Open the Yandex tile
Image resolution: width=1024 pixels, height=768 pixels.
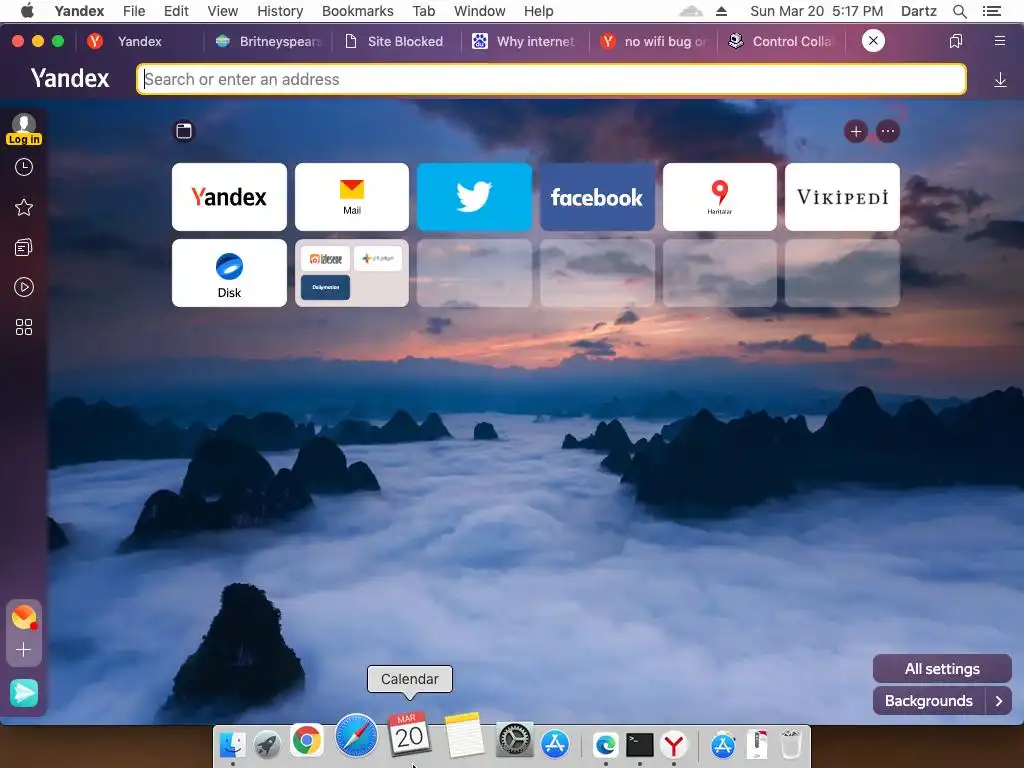coord(229,197)
